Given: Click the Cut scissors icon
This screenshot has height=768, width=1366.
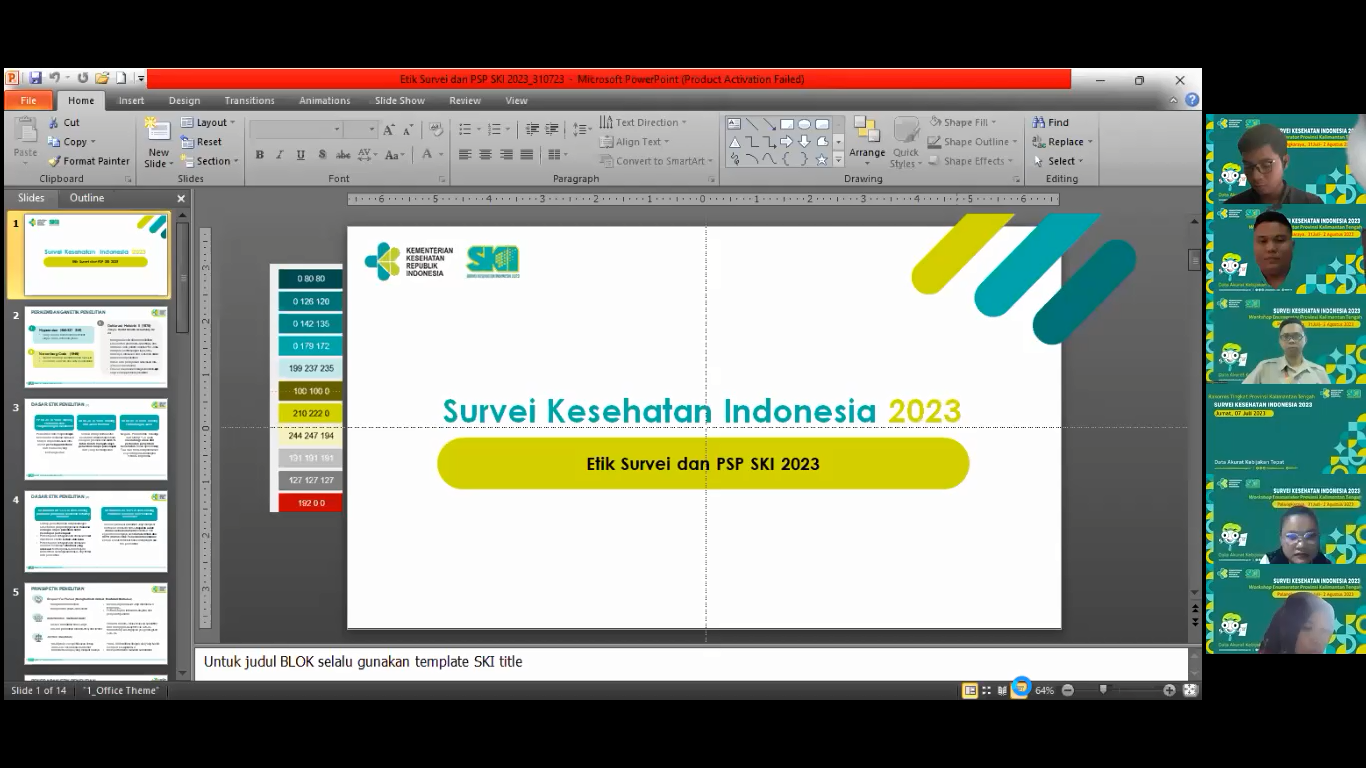Looking at the screenshot, I should point(54,123).
